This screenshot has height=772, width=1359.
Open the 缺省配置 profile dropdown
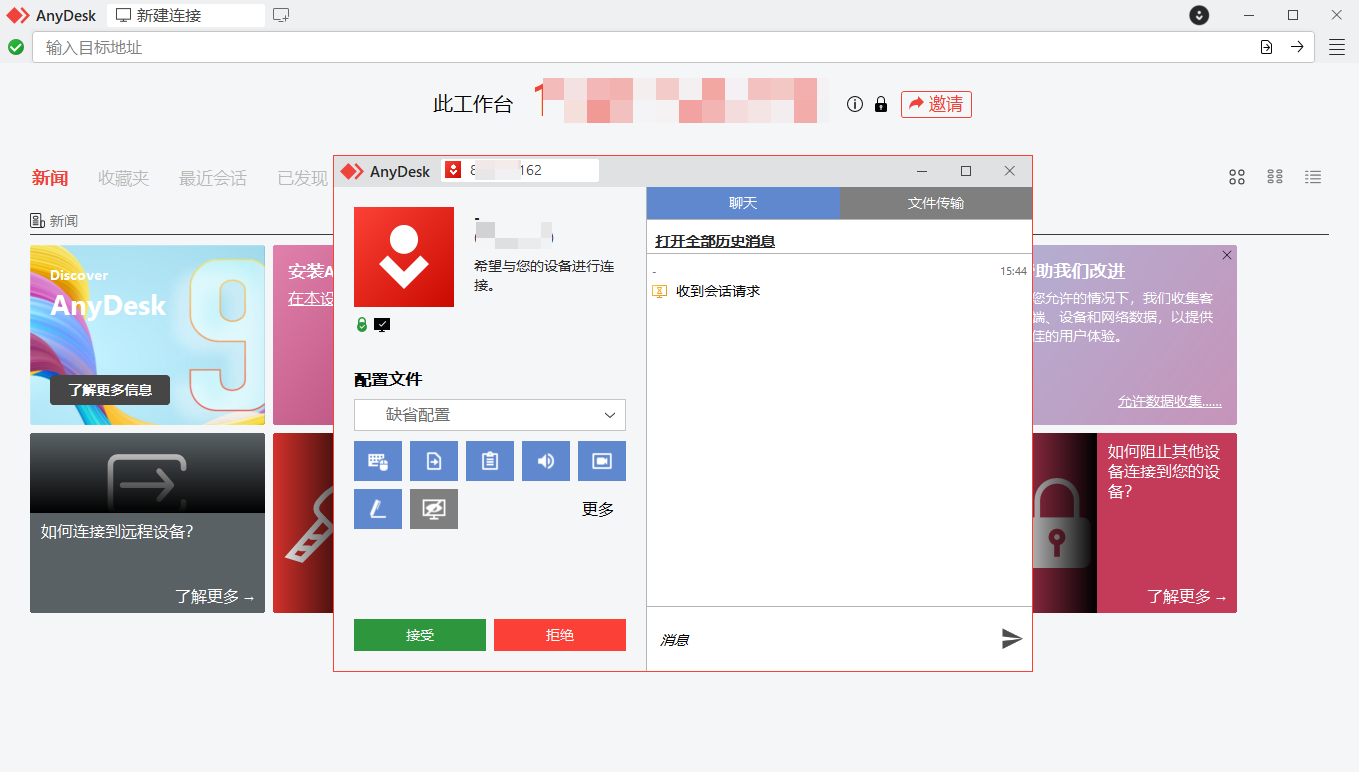pyautogui.click(x=490, y=415)
